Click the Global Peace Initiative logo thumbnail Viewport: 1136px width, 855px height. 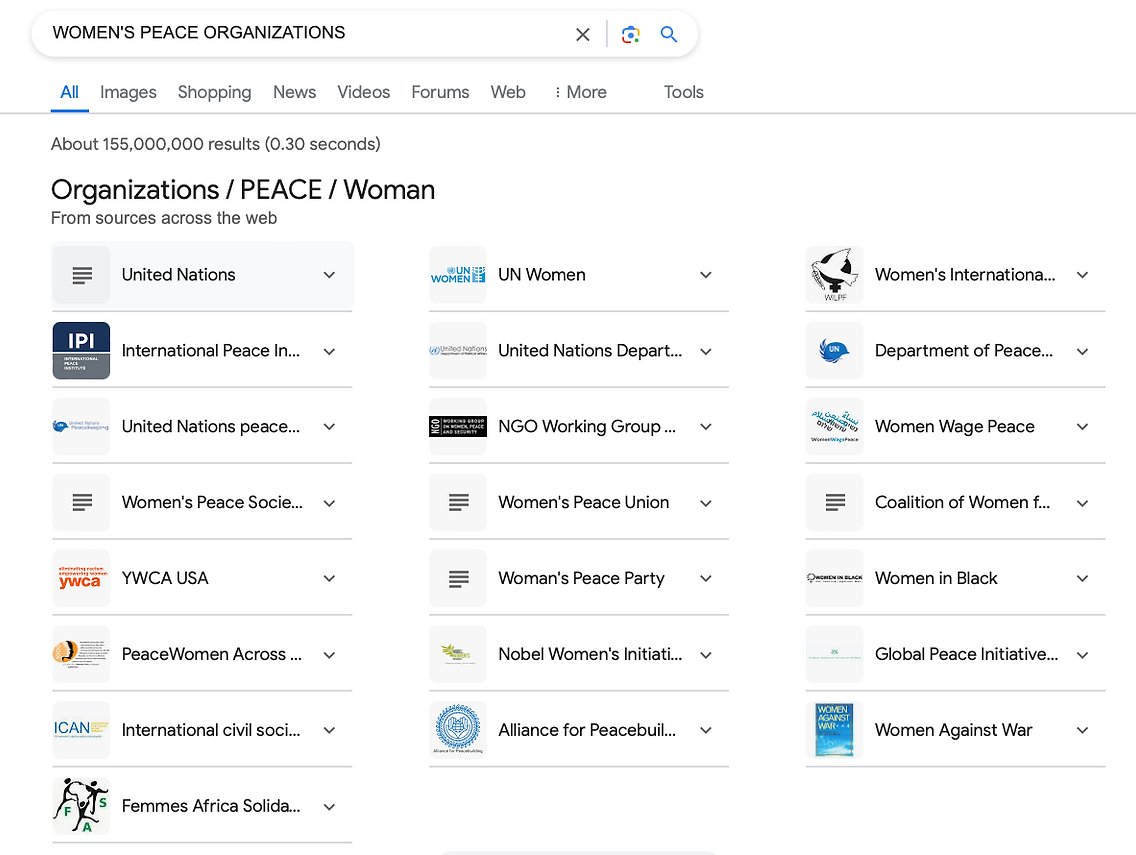click(x=835, y=654)
